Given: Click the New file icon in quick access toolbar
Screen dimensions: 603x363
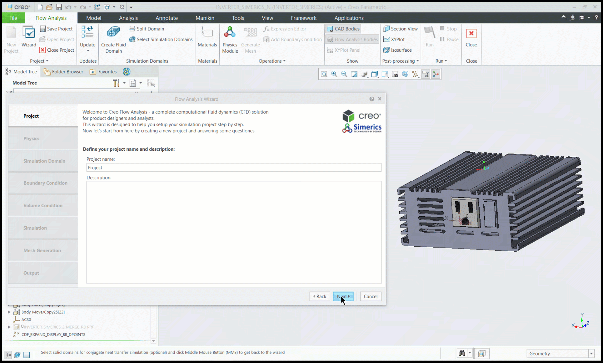Looking at the screenshot, I should [40, 7].
